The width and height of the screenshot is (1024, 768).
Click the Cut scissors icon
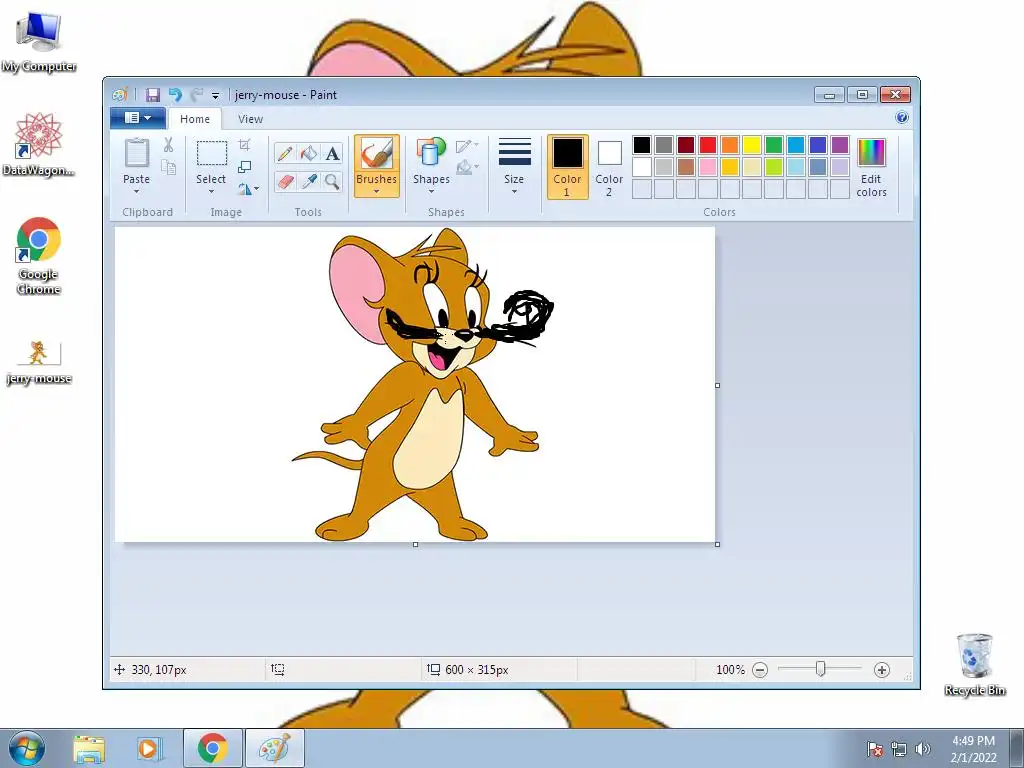[x=168, y=145]
